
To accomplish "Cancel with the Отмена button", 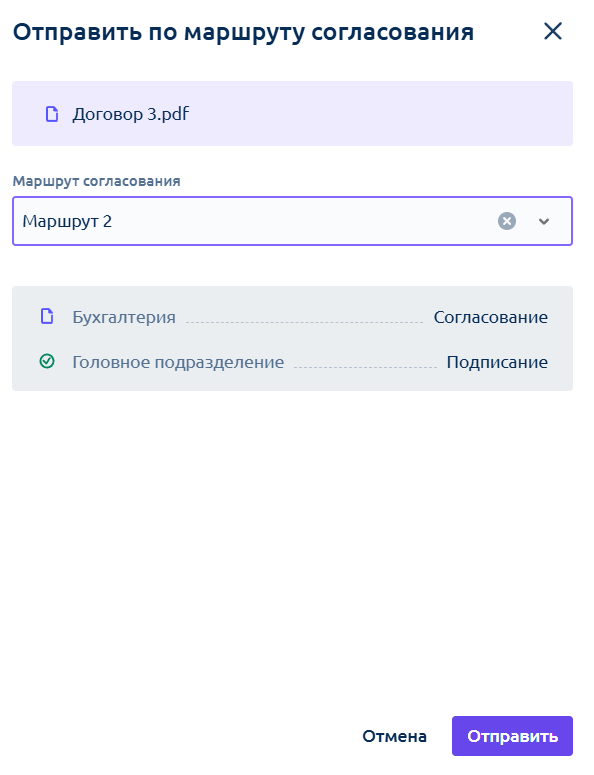I will click(394, 736).
